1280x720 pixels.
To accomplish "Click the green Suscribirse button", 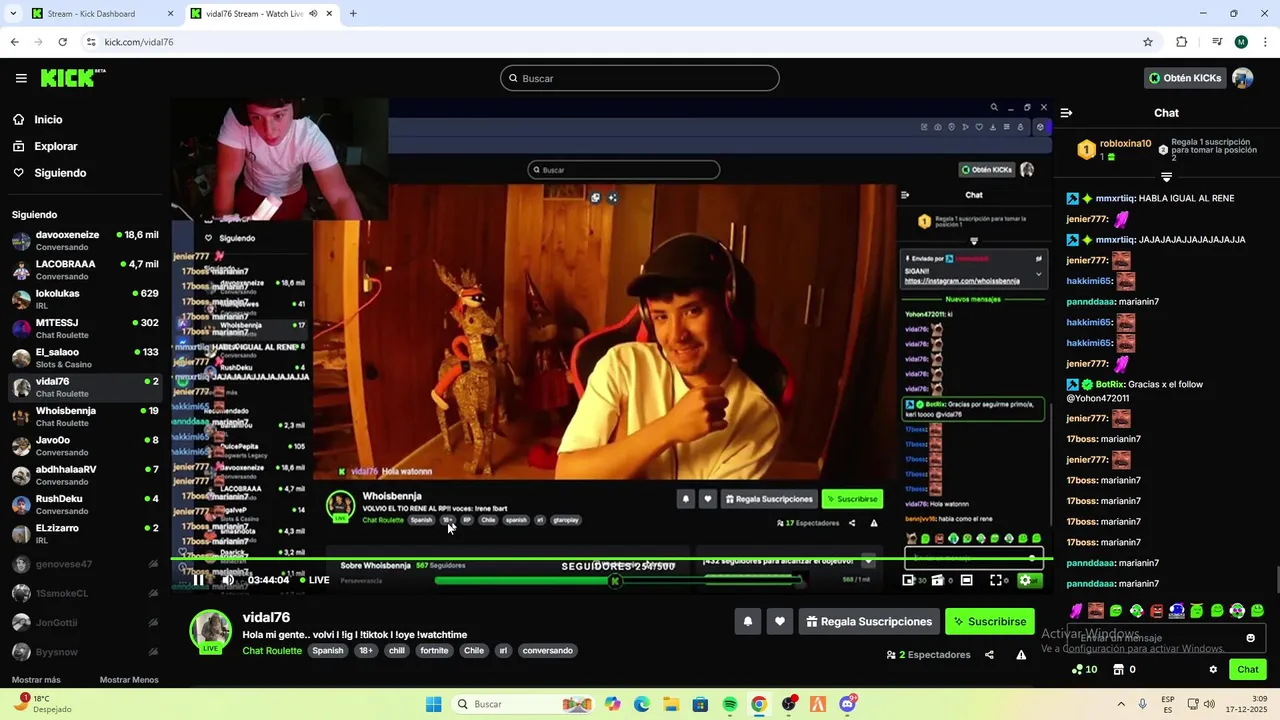I will point(989,621).
